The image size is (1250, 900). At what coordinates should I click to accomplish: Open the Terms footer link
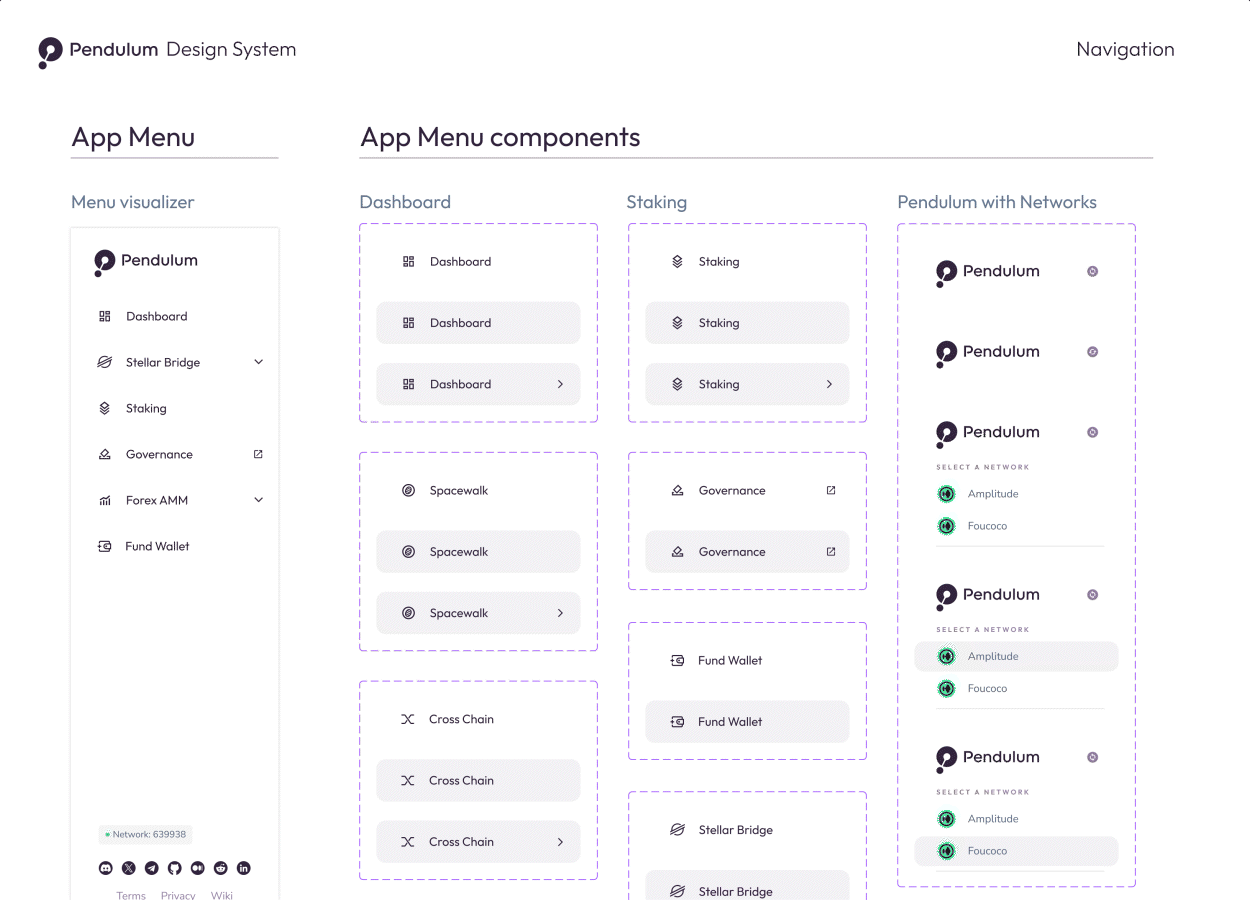[x=131, y=895]
